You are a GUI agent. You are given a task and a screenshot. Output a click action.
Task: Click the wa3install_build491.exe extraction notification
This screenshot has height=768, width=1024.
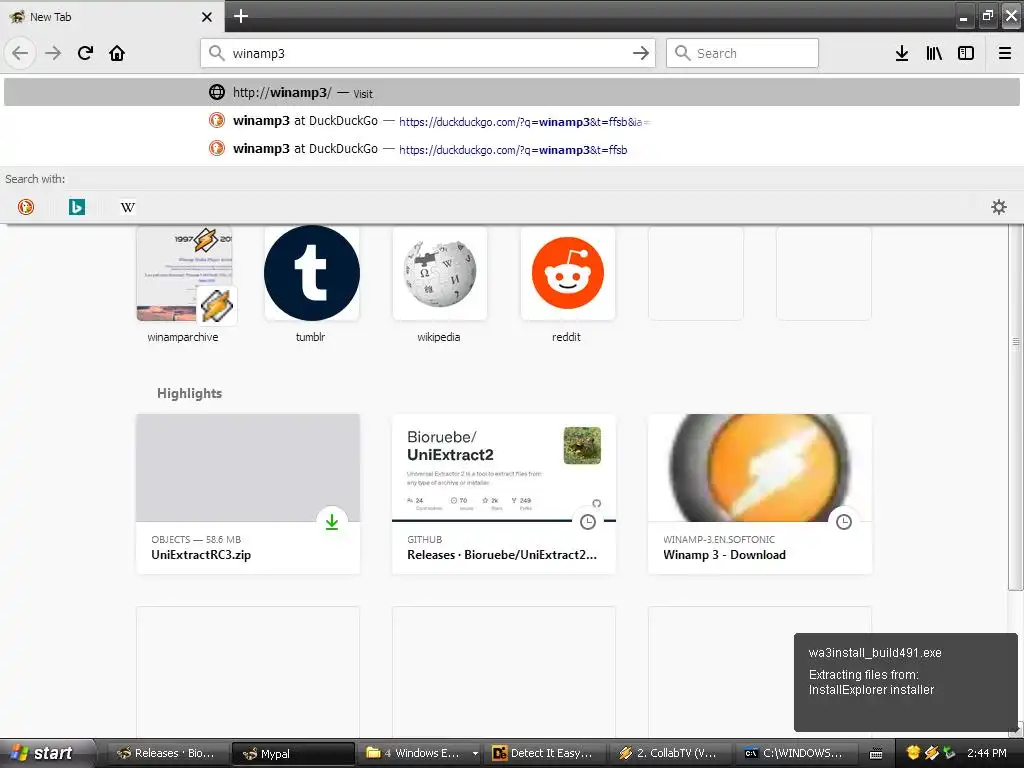(905, 682)
